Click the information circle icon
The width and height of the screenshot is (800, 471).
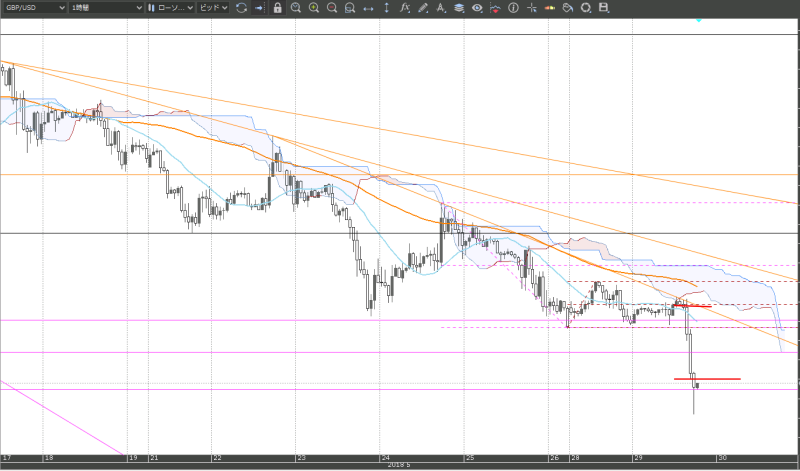pos(513,8)
